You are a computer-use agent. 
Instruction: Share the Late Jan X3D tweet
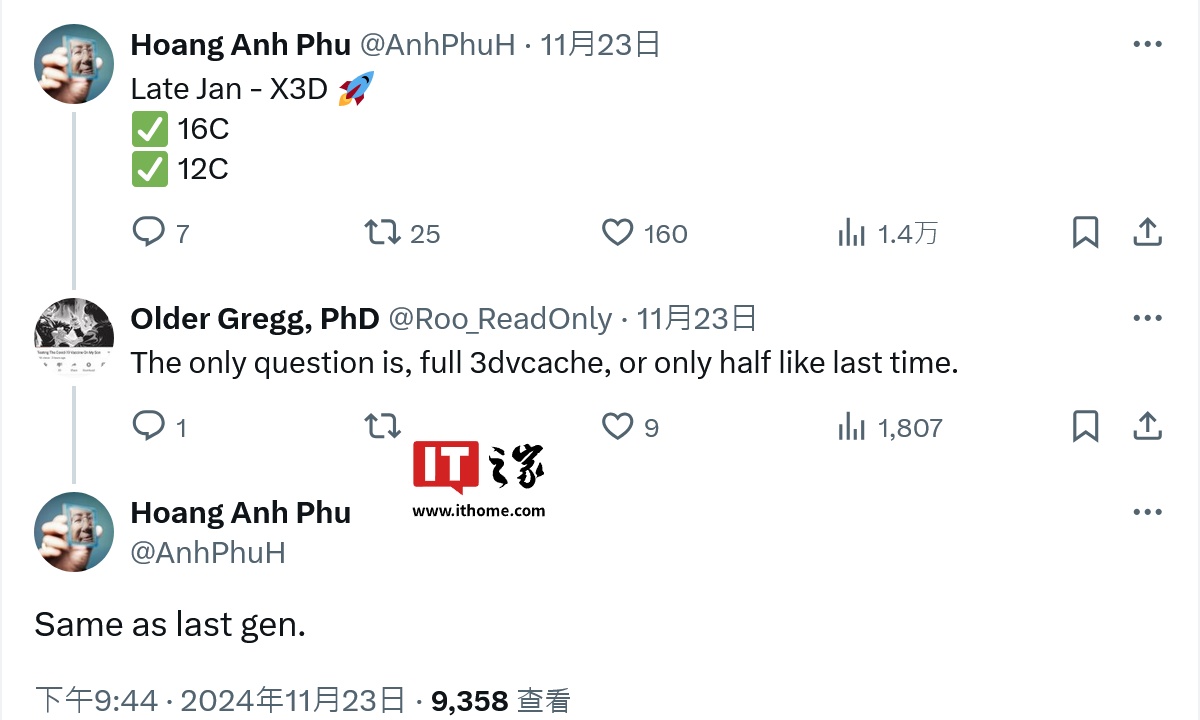click(1147, 233)
